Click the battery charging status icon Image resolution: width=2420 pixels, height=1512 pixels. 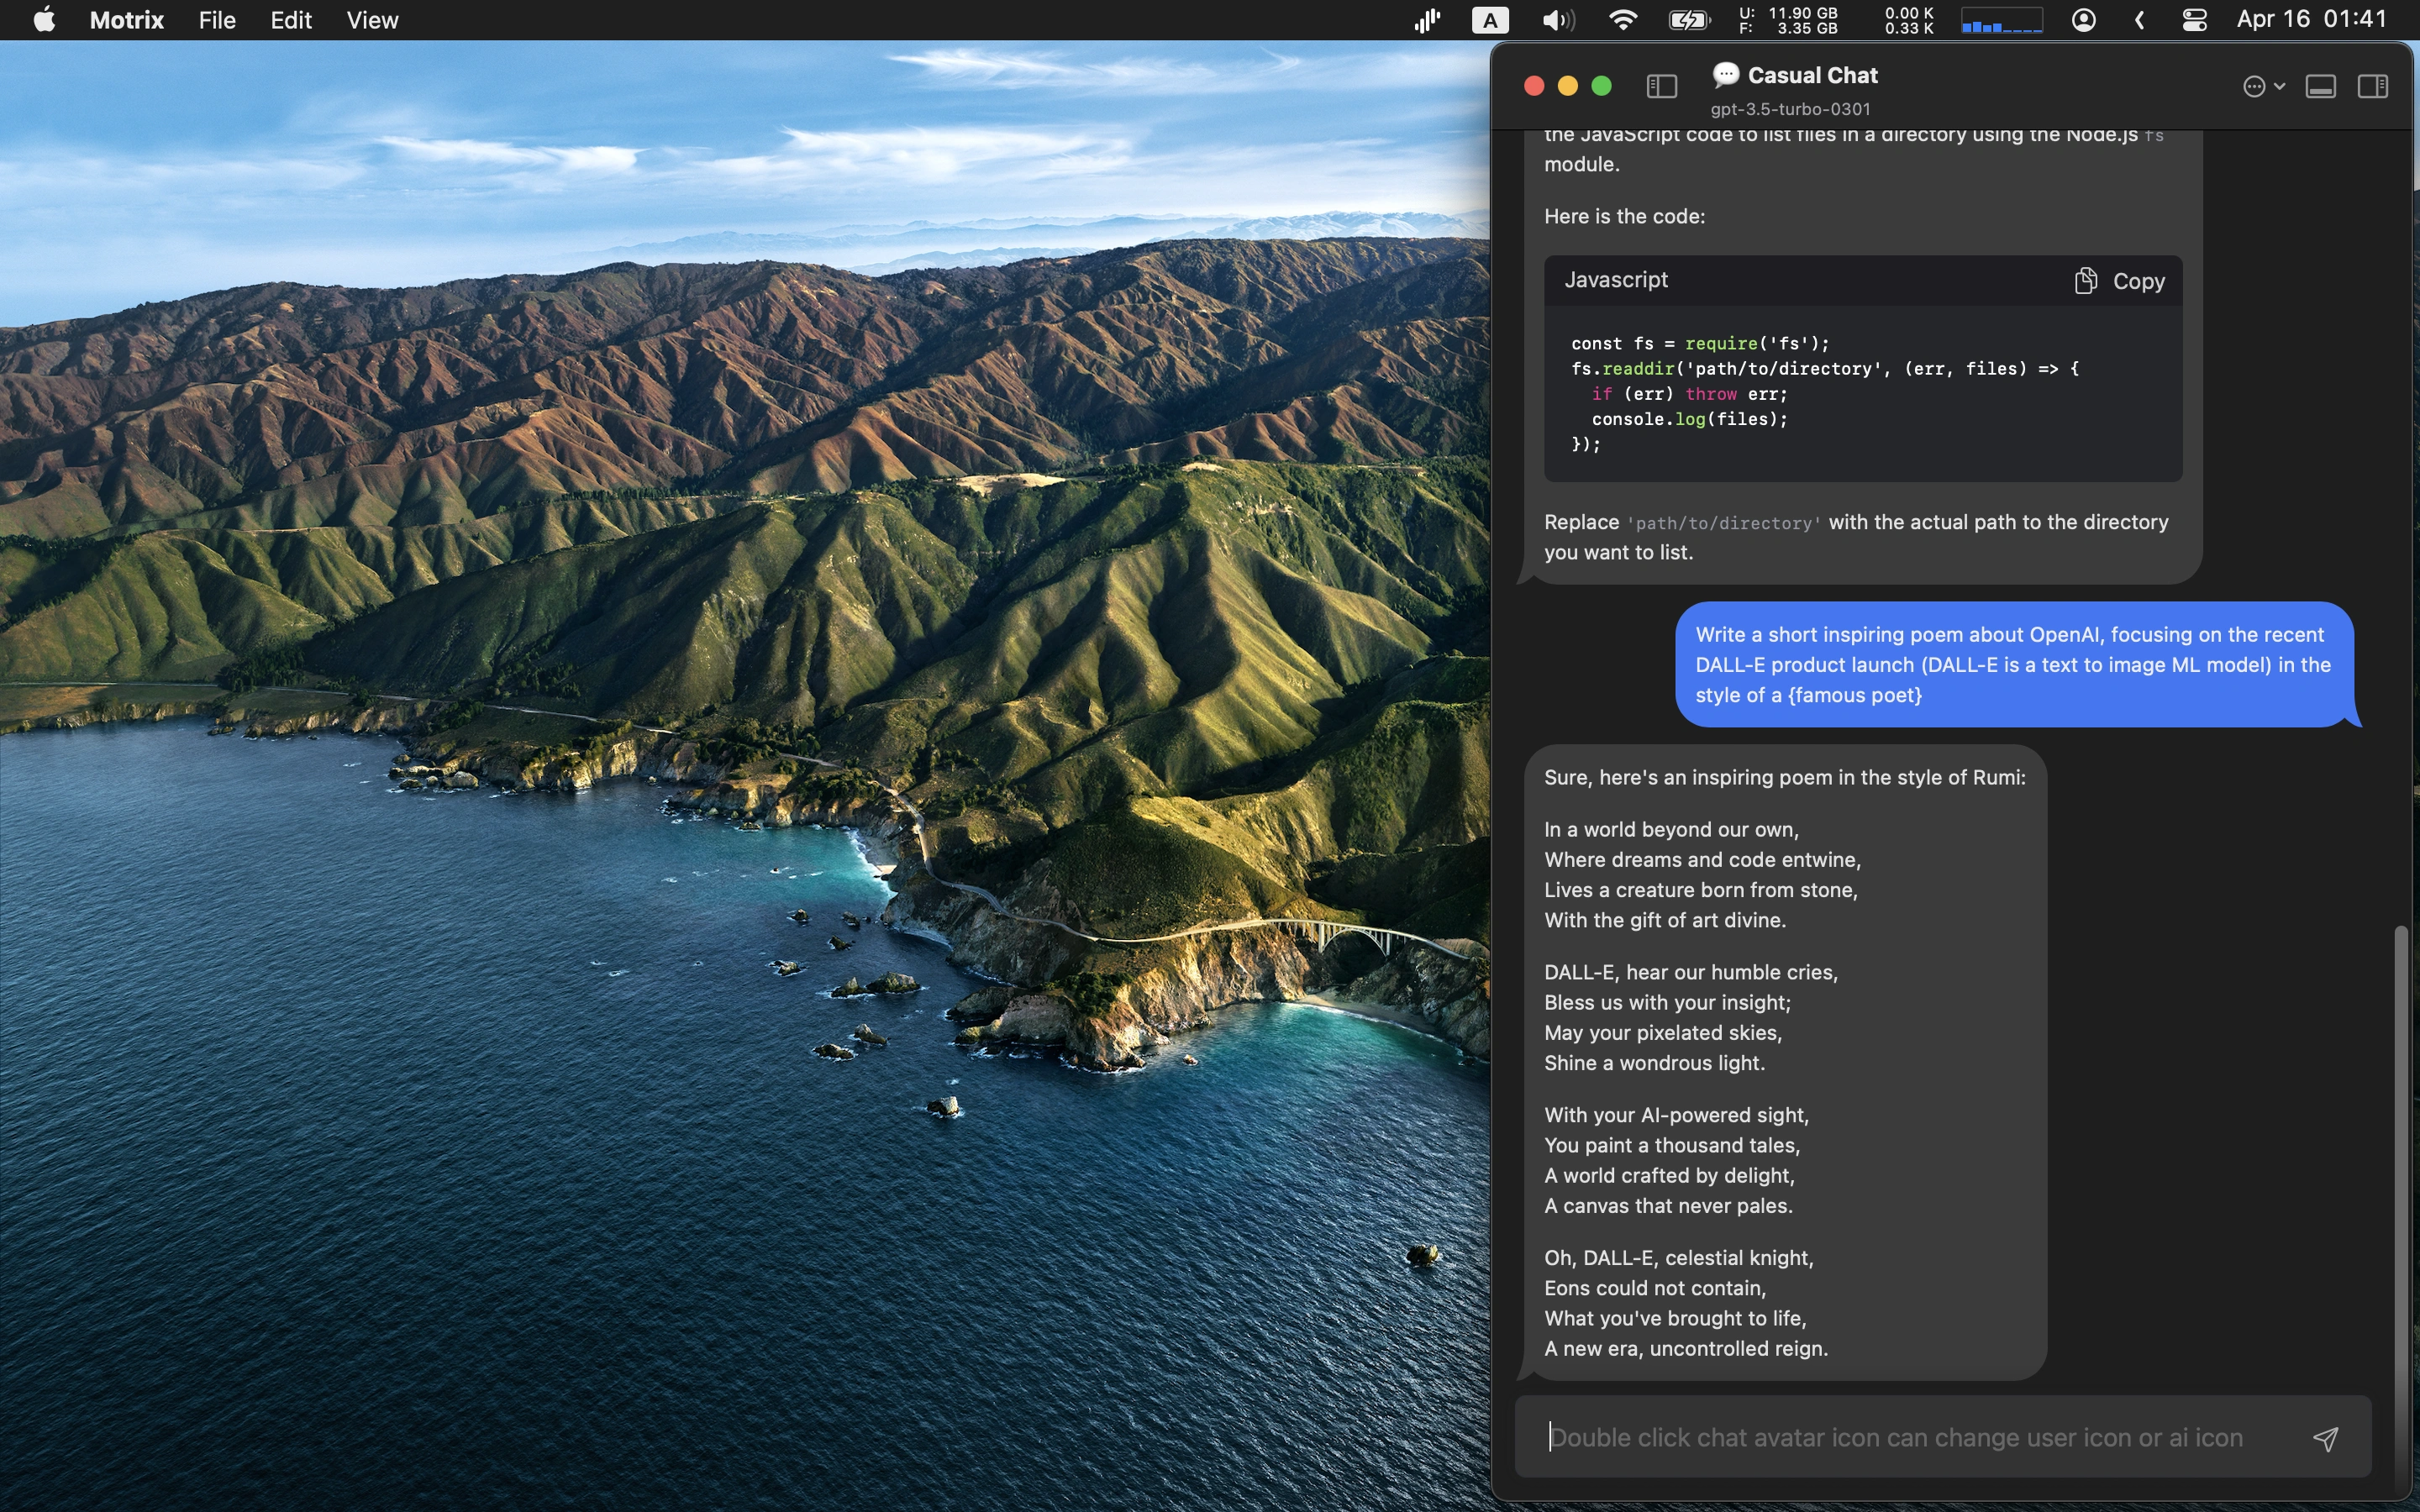[1689, 20]
